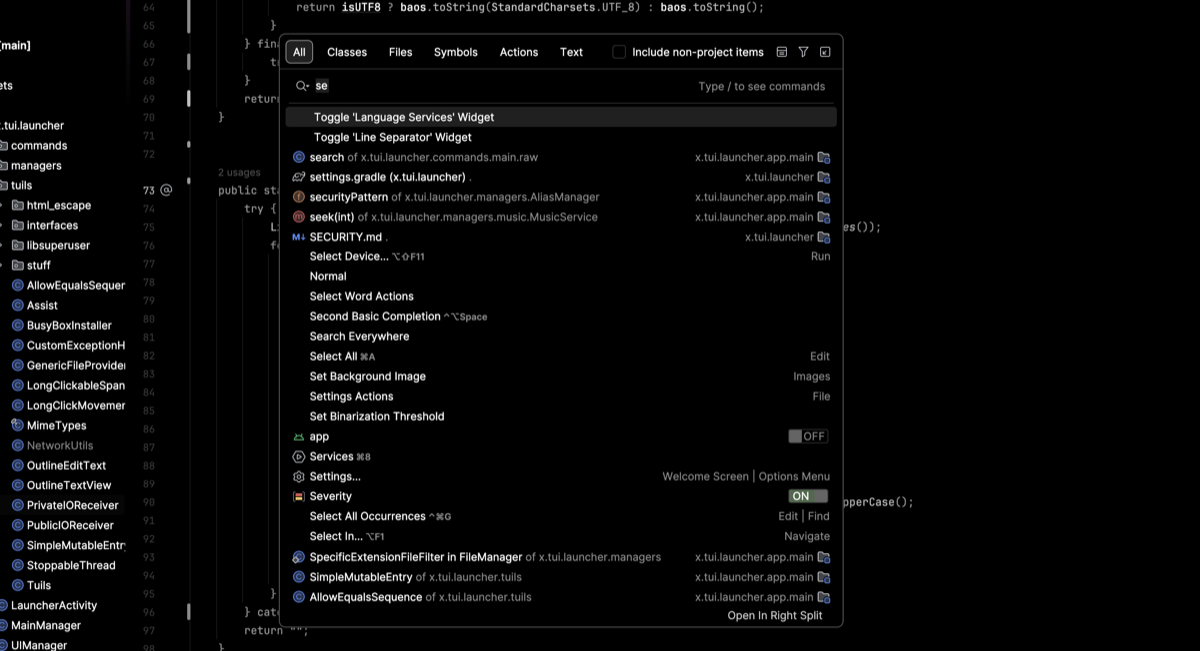
Task: Choose 'Second Basic Completion' result
Action: click(561, 317)
